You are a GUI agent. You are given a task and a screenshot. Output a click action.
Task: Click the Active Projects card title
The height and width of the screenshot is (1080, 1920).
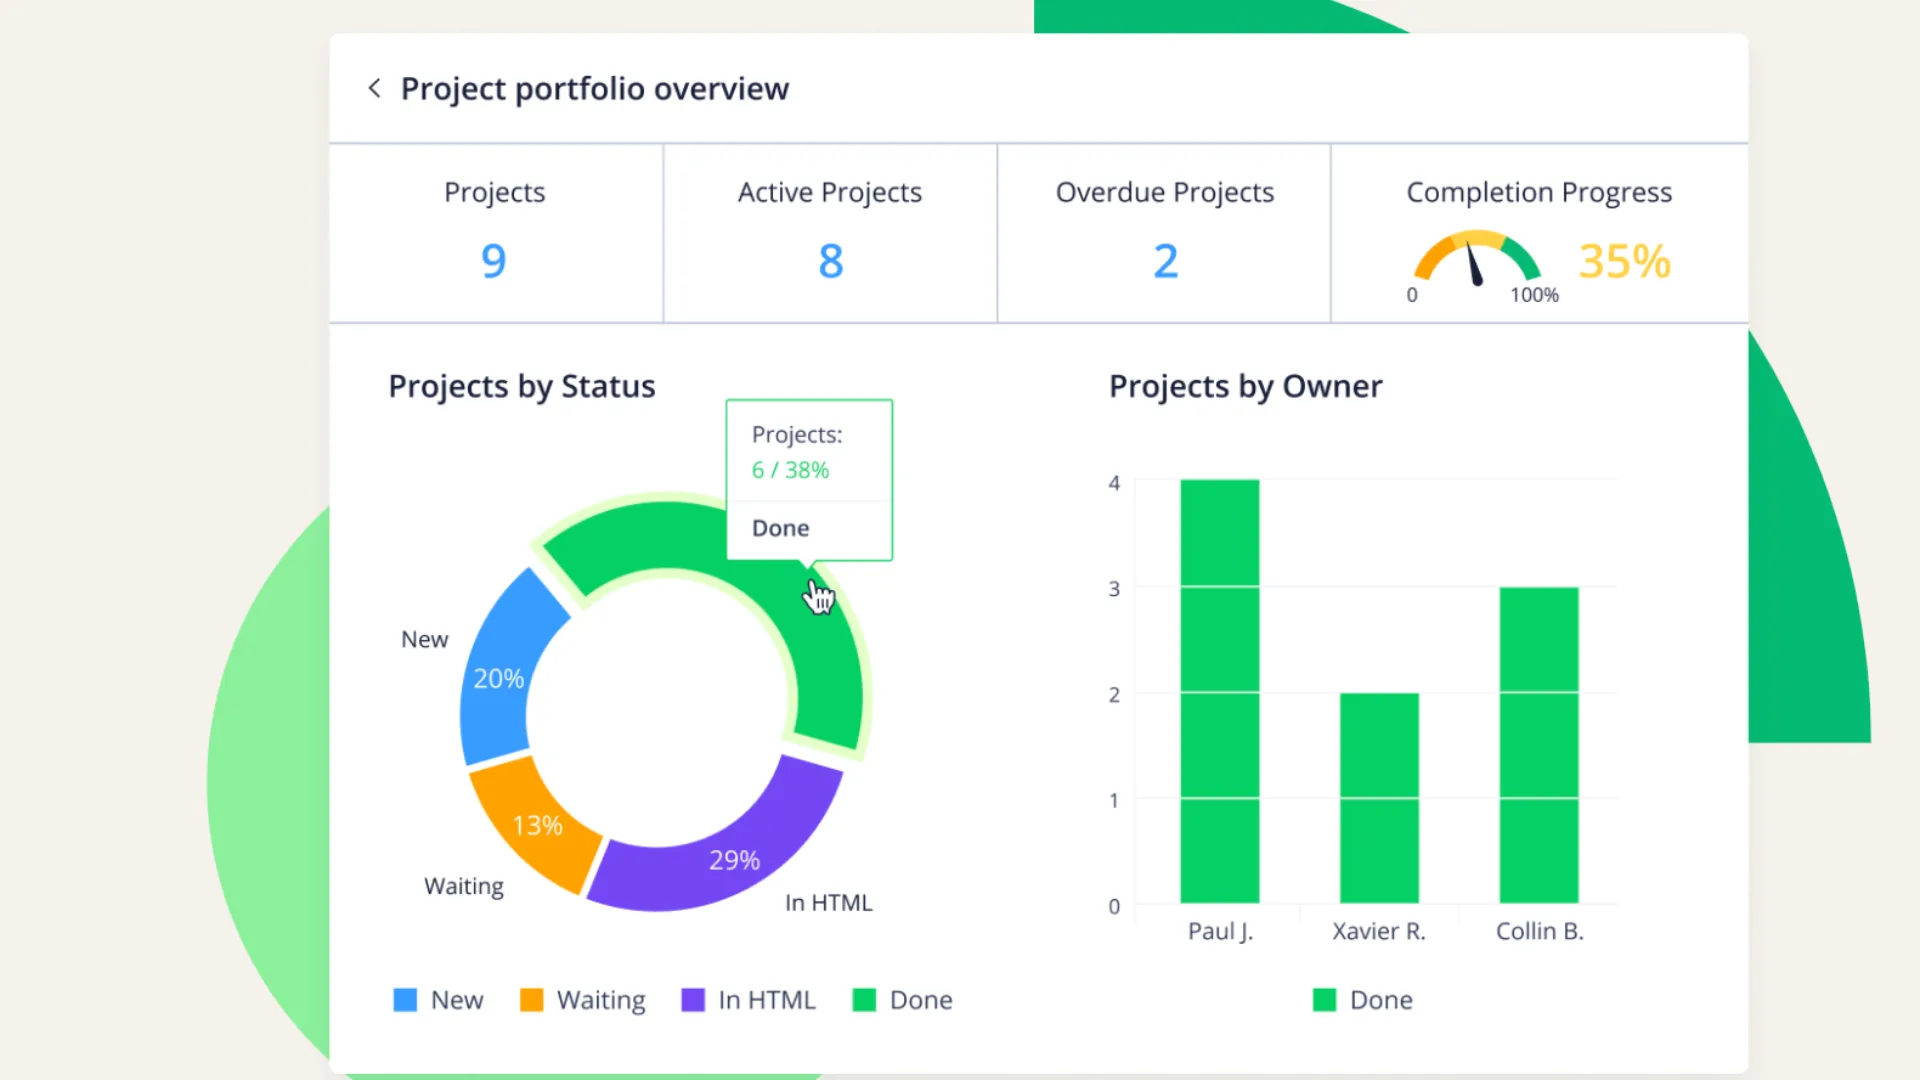[x=830, y=192]
